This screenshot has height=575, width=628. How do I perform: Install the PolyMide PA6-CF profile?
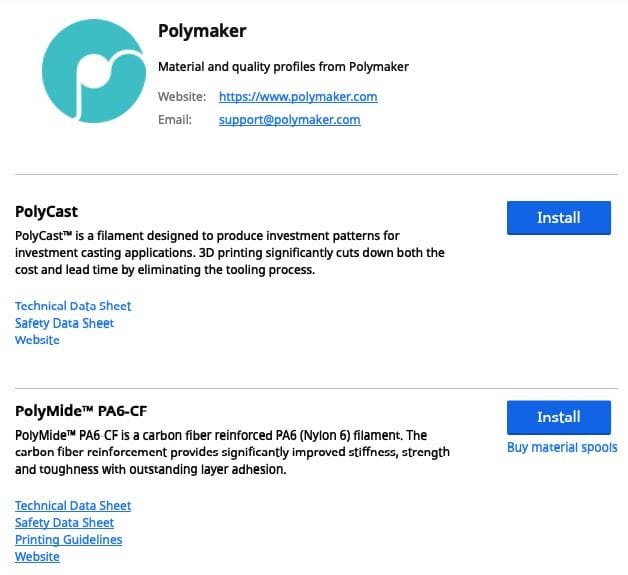[x=558, y=417]
